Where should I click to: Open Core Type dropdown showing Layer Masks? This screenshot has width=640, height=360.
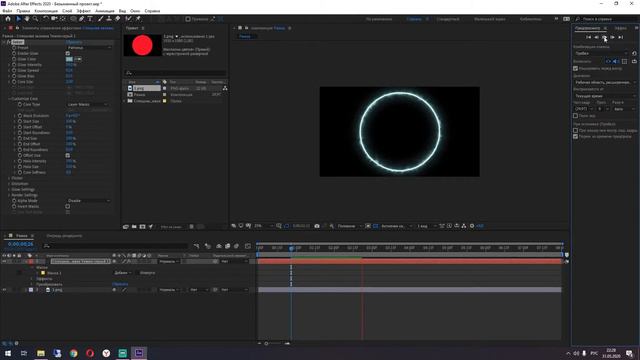click(x=87, y=104)
